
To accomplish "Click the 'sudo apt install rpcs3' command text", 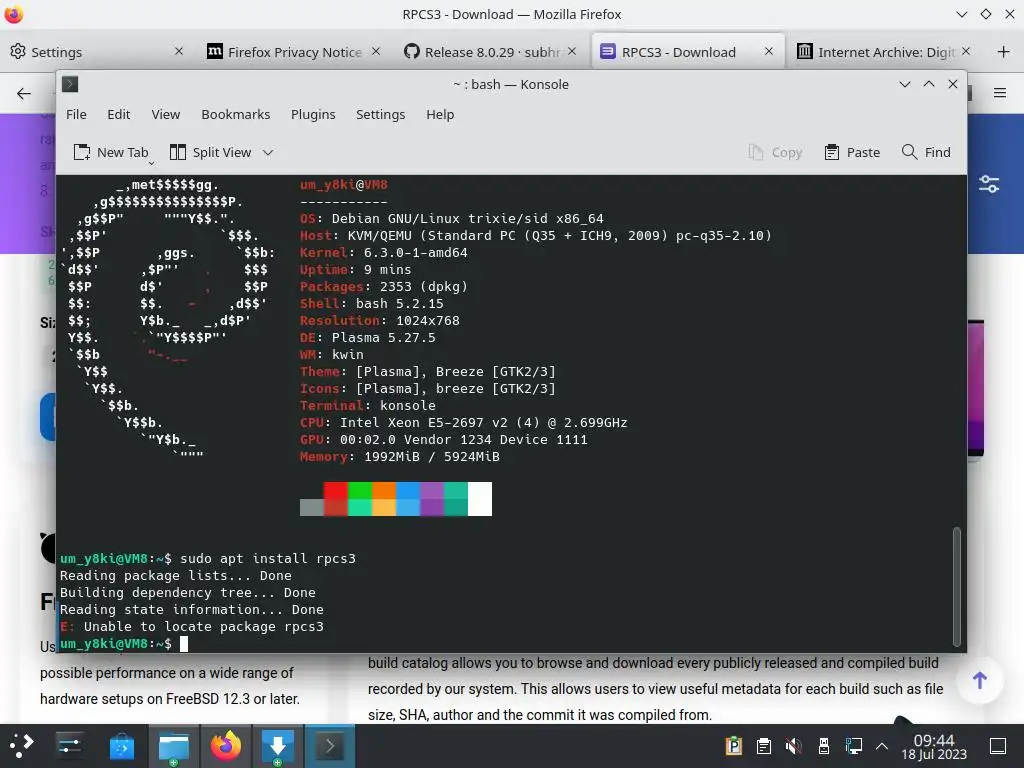I will (268, 558).
